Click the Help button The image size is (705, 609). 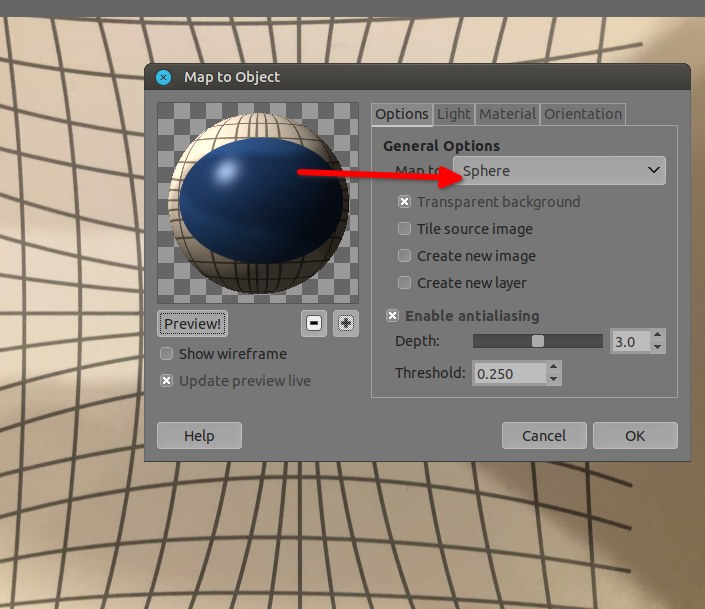(x=199, y=435)
